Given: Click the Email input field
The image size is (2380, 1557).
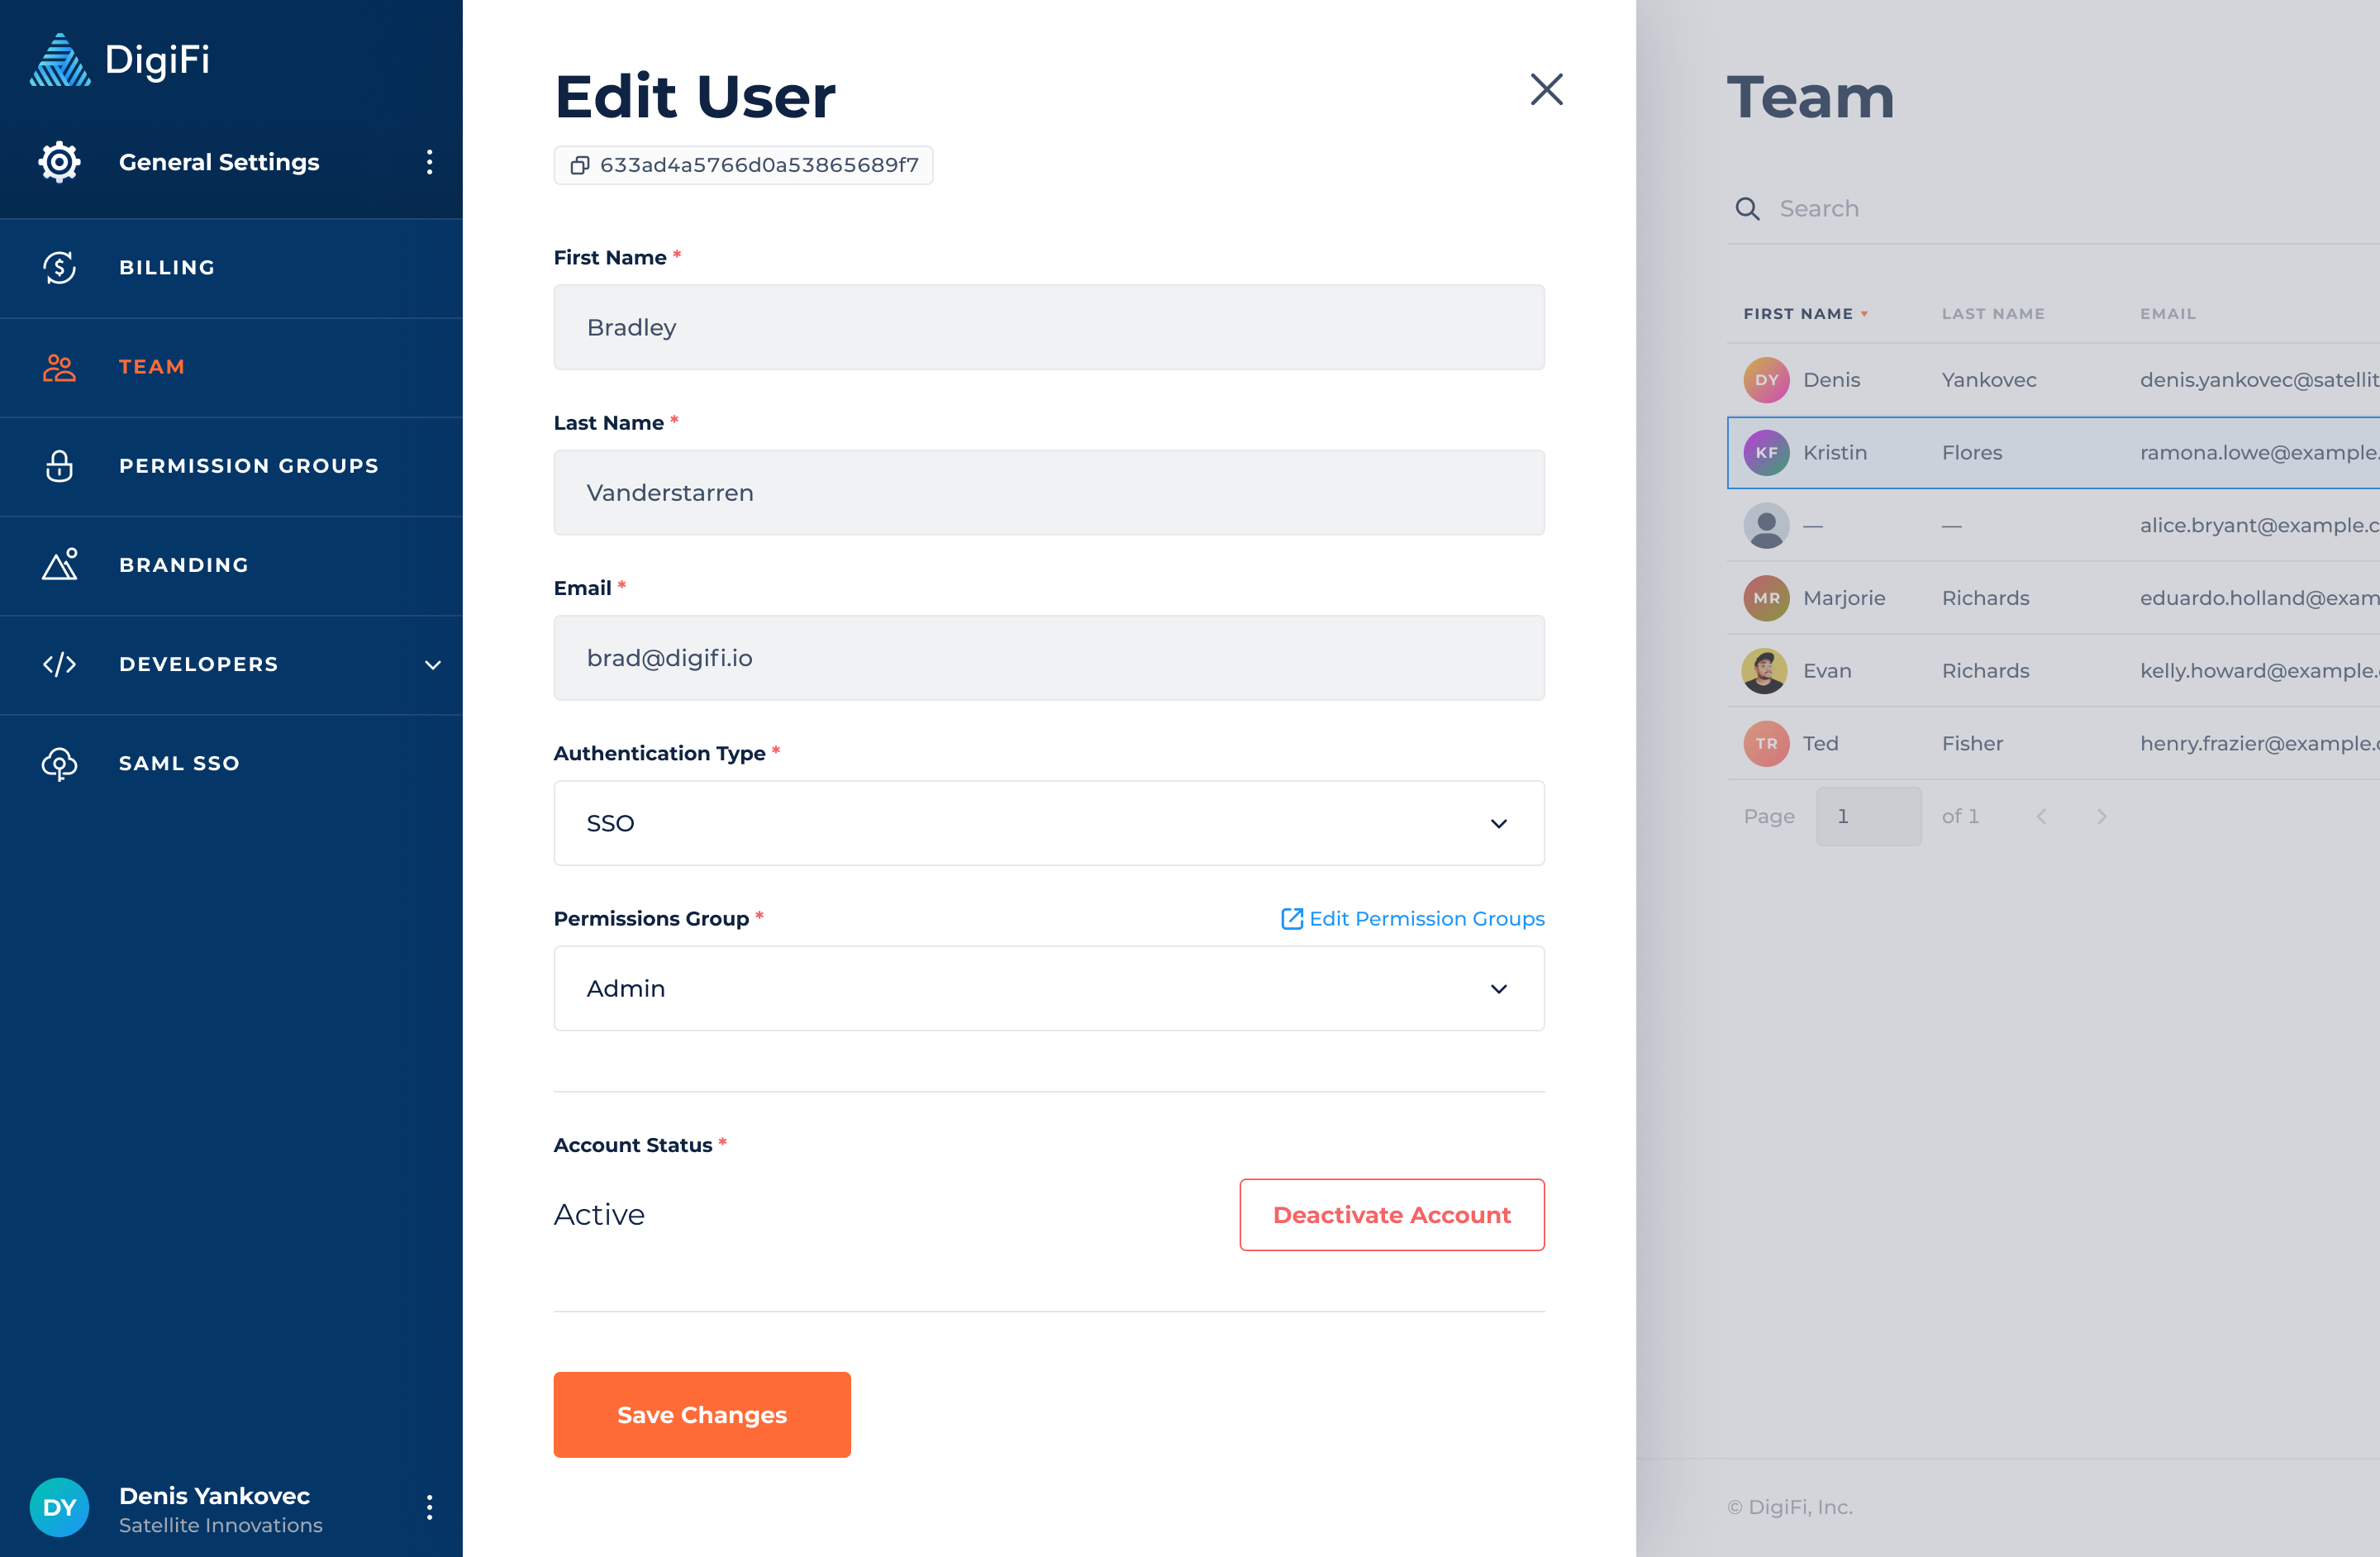Looking at the screenshot, I should click(x=1048, y=658).
